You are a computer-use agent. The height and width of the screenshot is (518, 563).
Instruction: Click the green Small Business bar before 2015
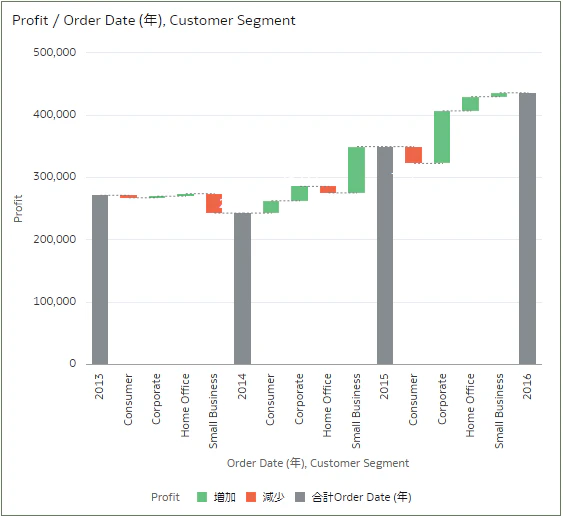[x=357, y=170]
